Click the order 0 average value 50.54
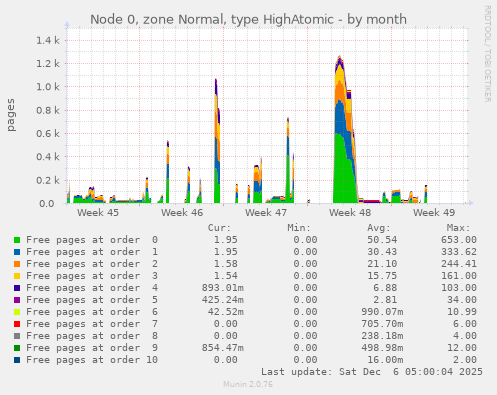 pyautogui.click(x=382, y=240)
